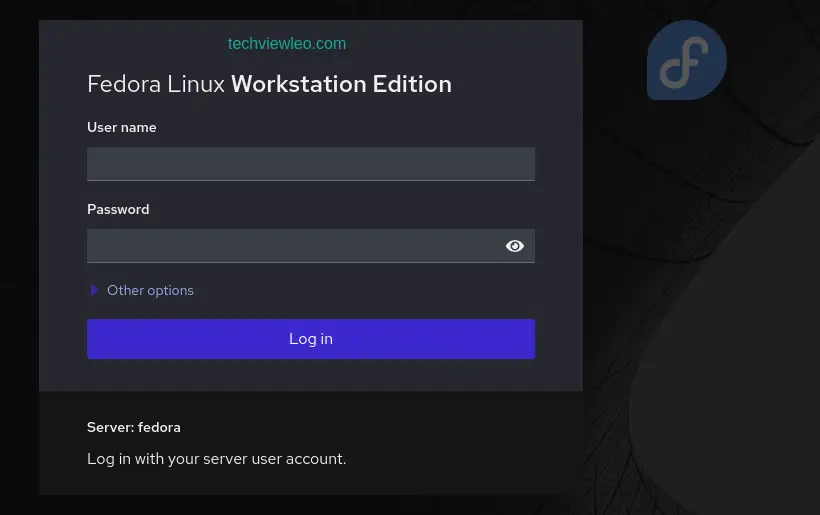Viewport: 820px width, 515px height.
Task: Click the Log in button
Action: coord(311,339)
